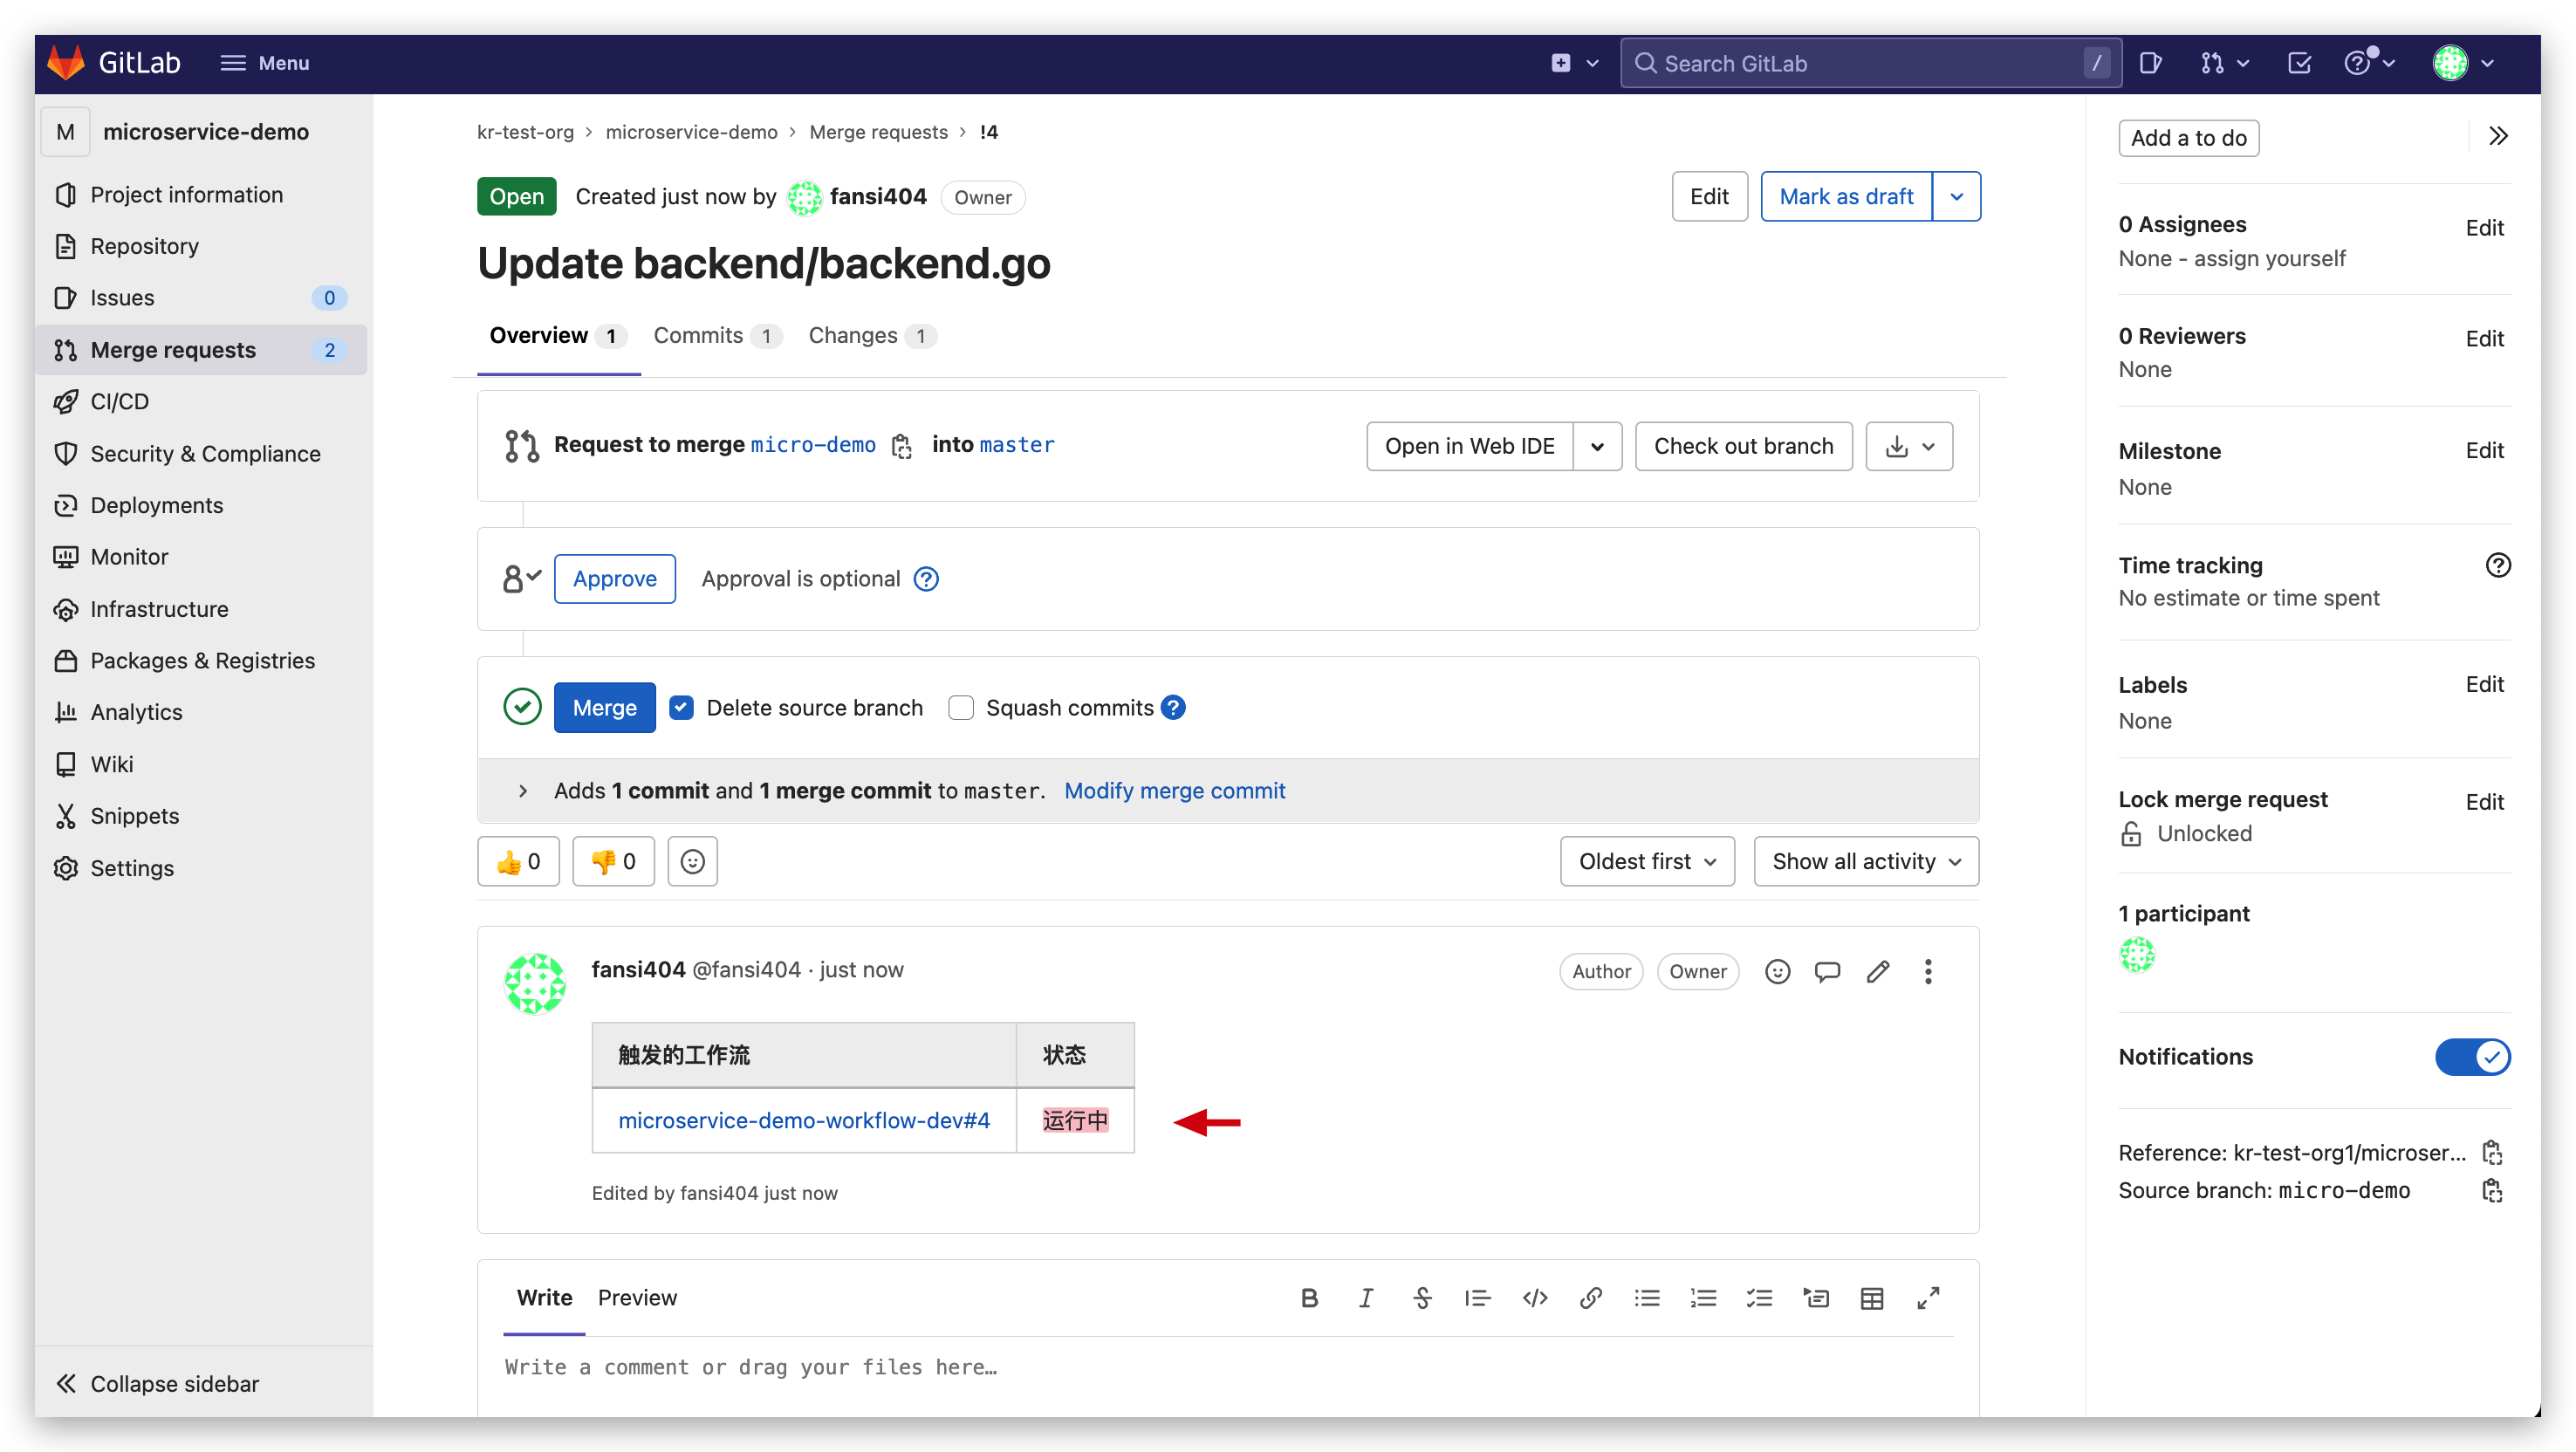The width and height of the screenshot is (2576, 1452).
Task: Click the thumbs up reaction button
Action: point(518,861)
